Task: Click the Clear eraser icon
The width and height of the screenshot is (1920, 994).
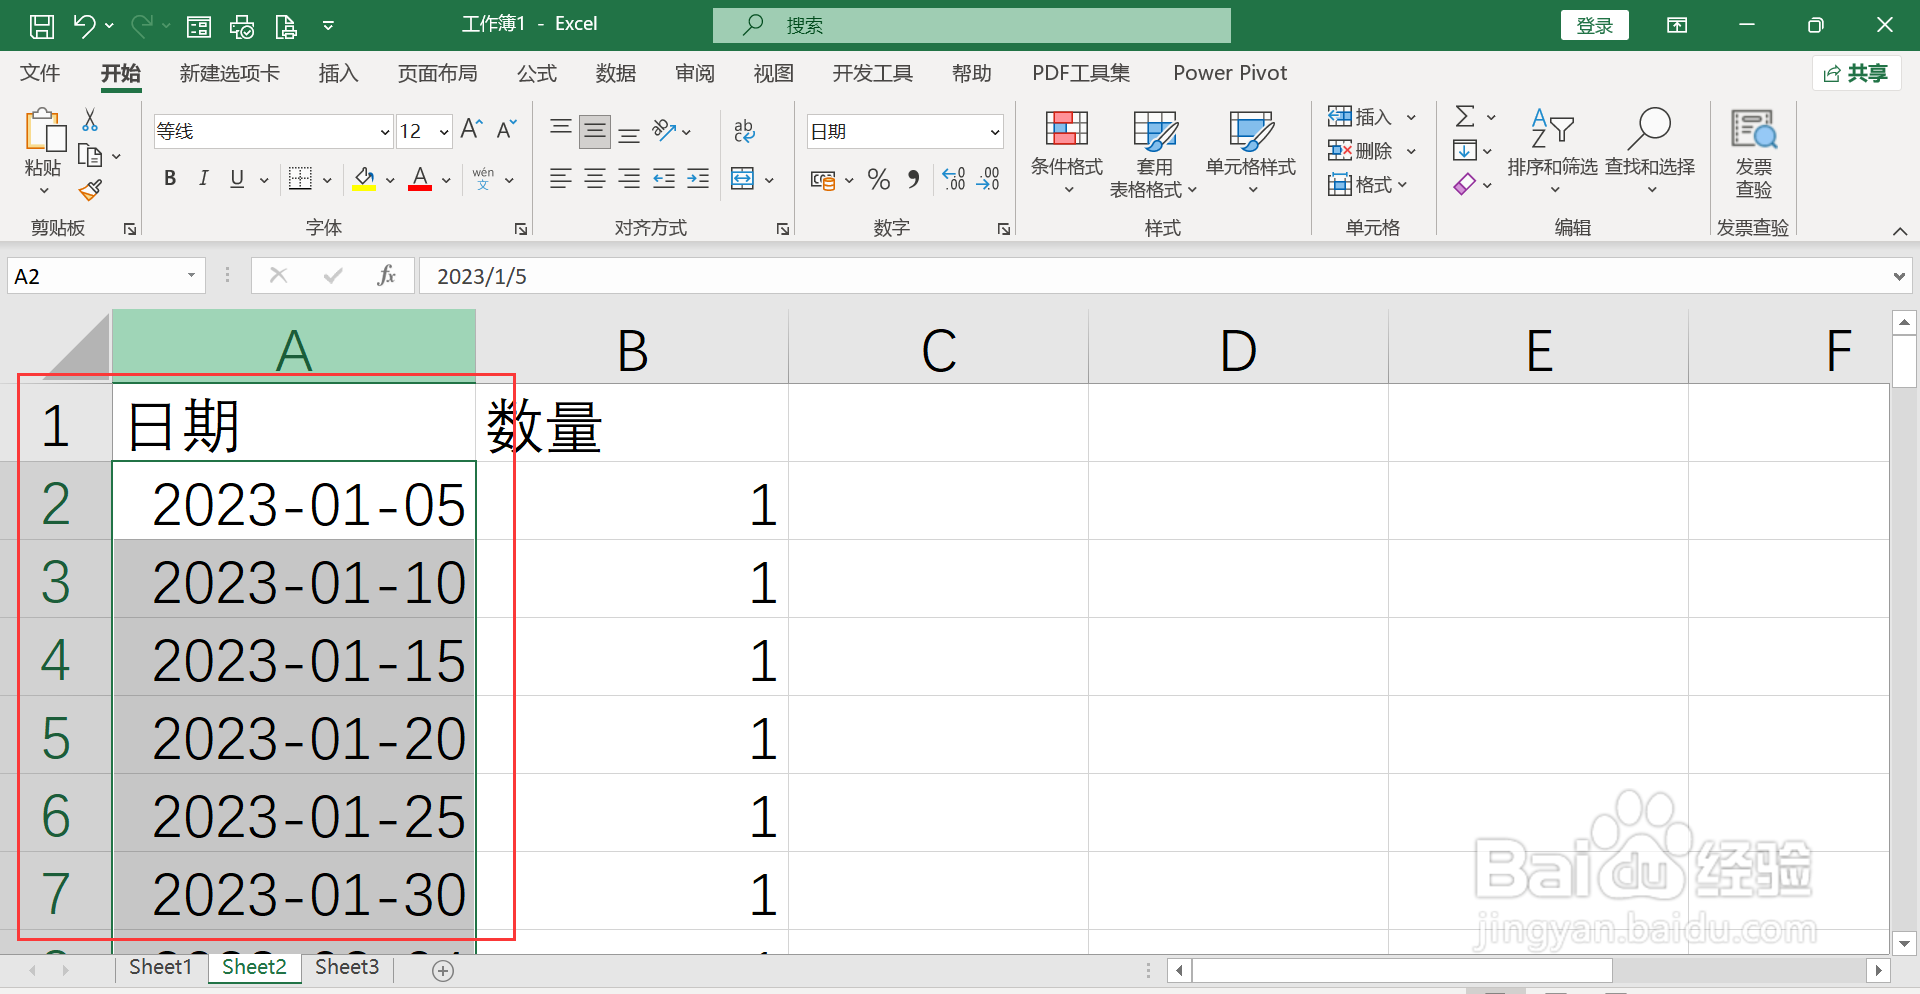Action: [1464, 184]
